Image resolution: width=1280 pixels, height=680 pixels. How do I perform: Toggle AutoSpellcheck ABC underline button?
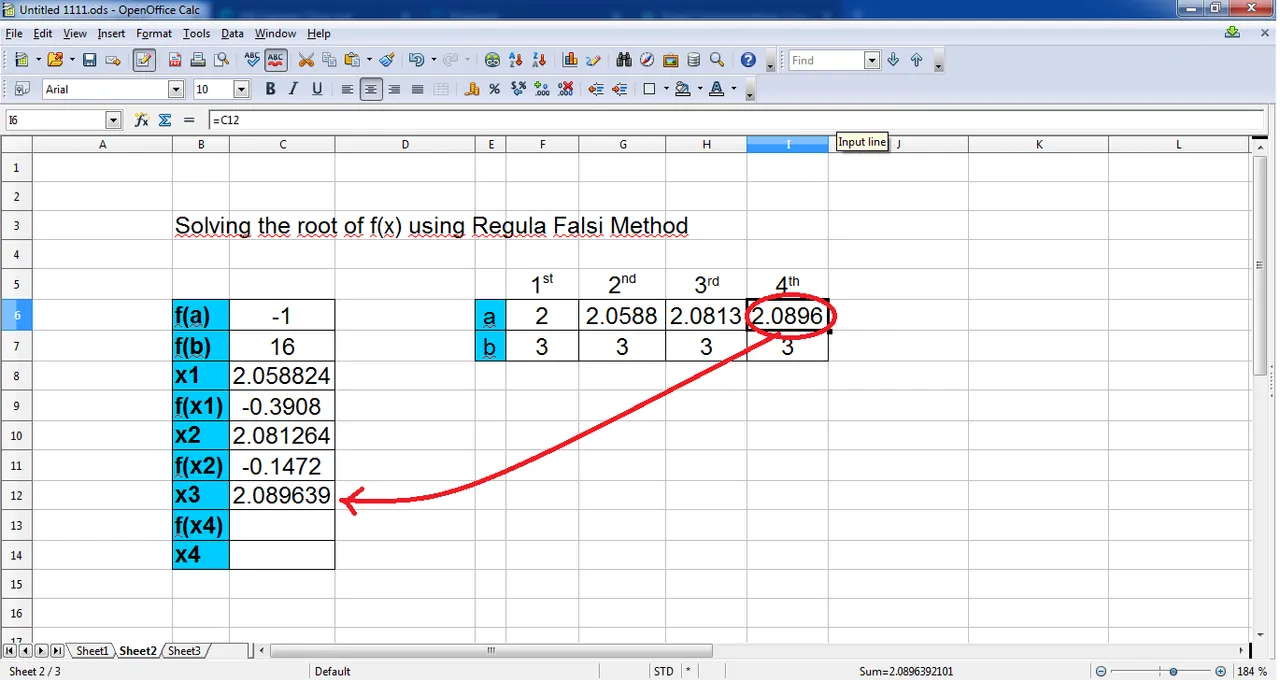coord(276,60)
